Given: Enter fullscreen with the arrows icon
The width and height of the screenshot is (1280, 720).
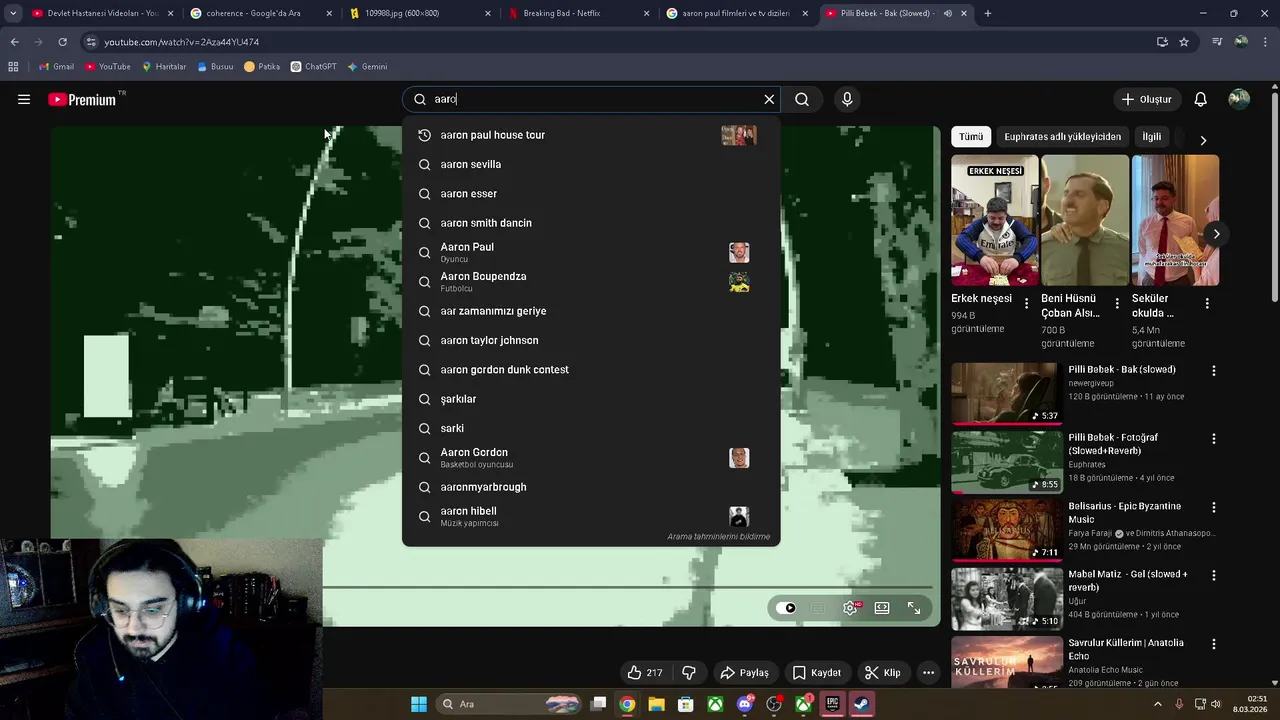Looking at the screenshot, I should click(914, 608).
